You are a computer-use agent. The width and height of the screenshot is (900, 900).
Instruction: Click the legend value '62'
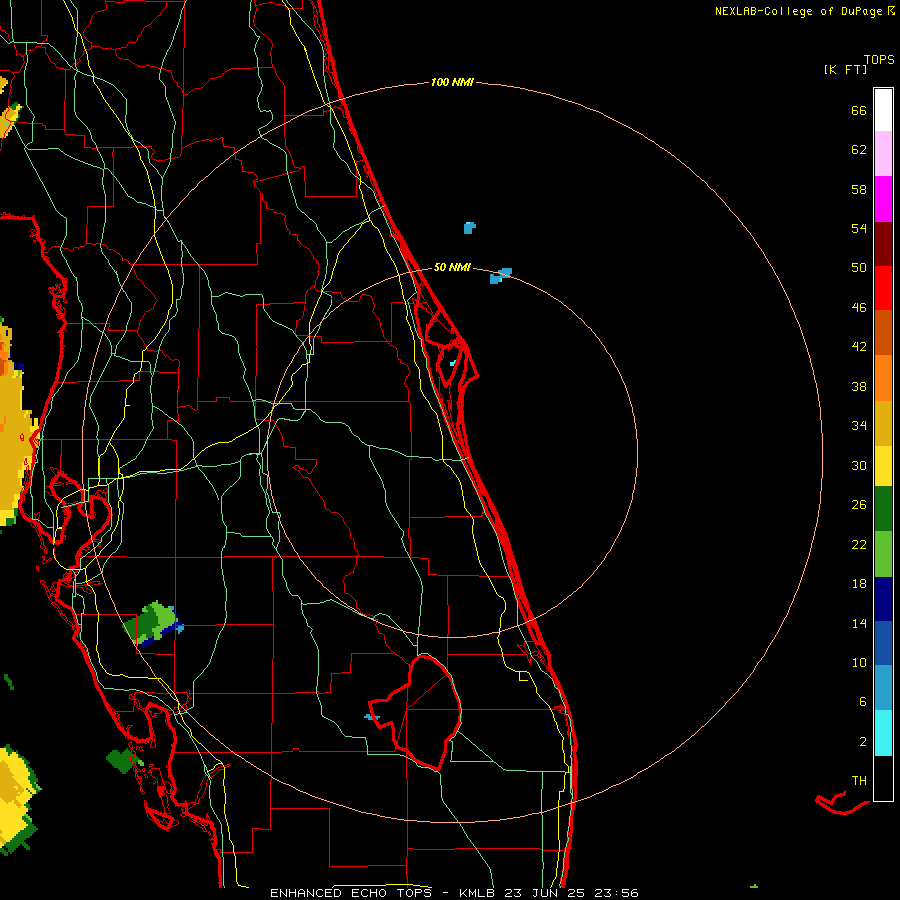click(x=859, y=150)
